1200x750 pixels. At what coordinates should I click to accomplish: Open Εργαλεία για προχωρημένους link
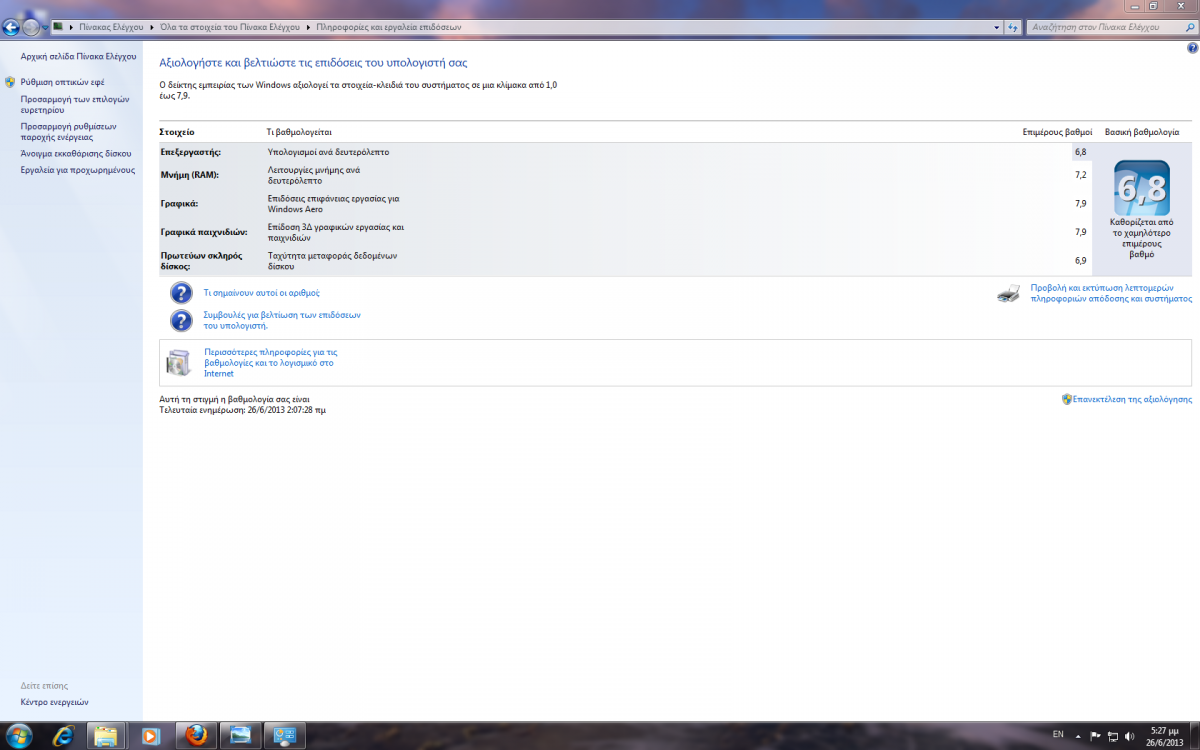click(x=77, y=170)
